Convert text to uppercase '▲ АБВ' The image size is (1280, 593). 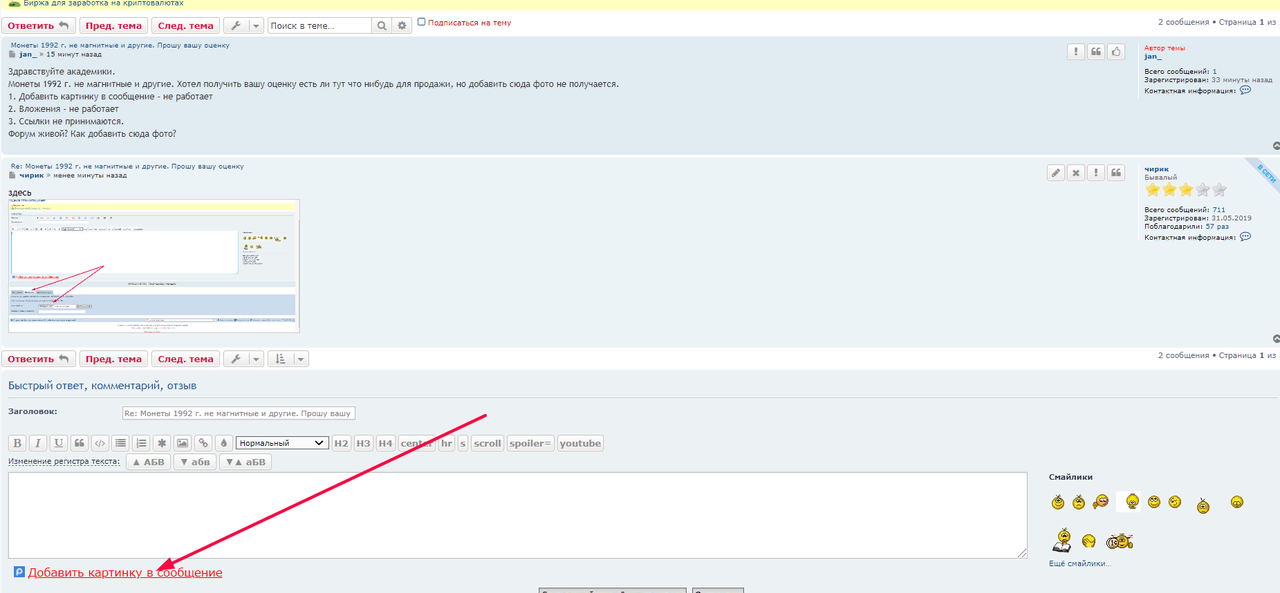click(x=148, y=462)
